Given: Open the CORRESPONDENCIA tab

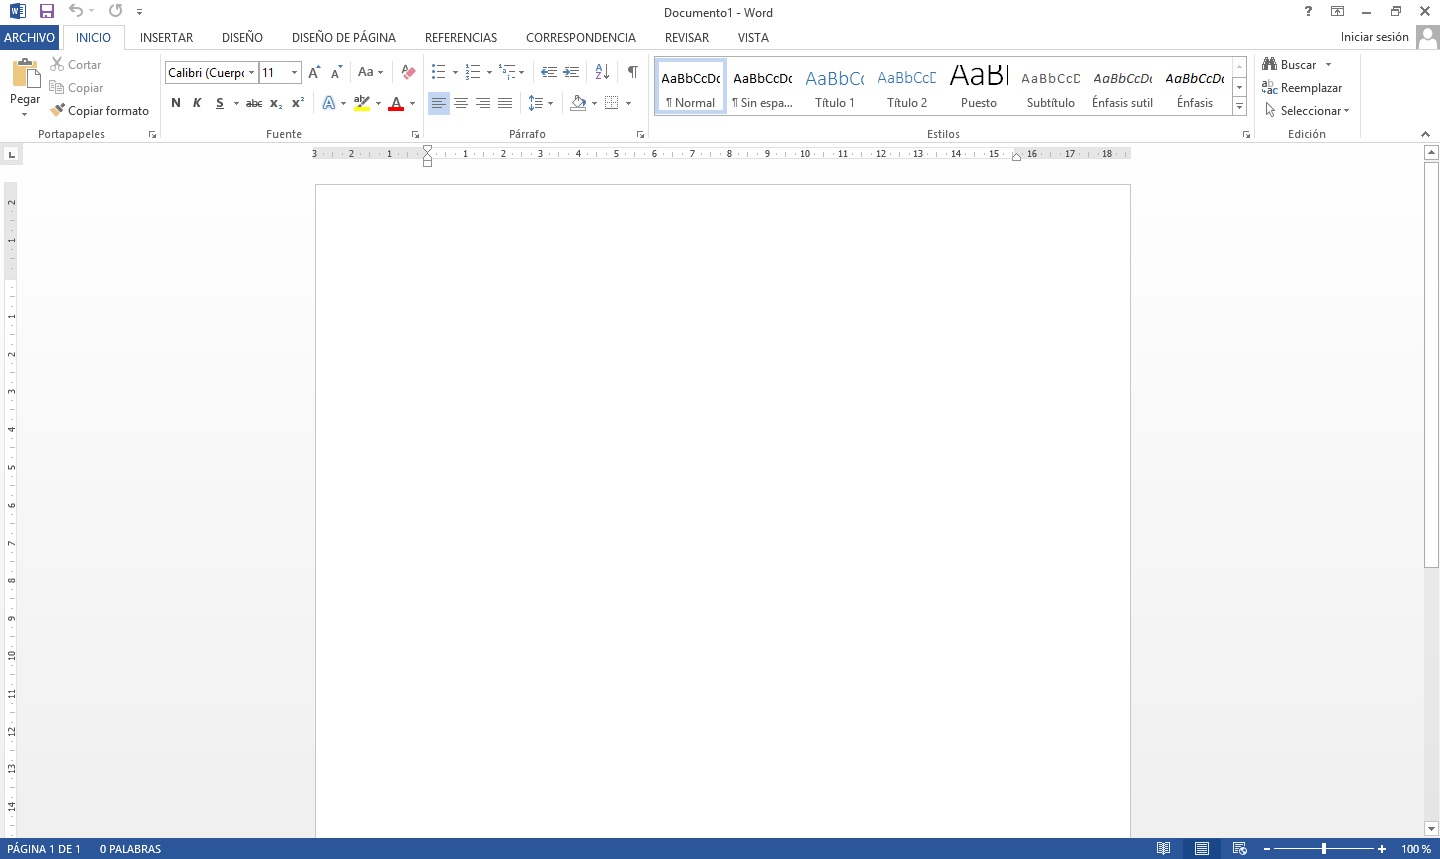Looking at the screenshot, I should click(581, 37).
